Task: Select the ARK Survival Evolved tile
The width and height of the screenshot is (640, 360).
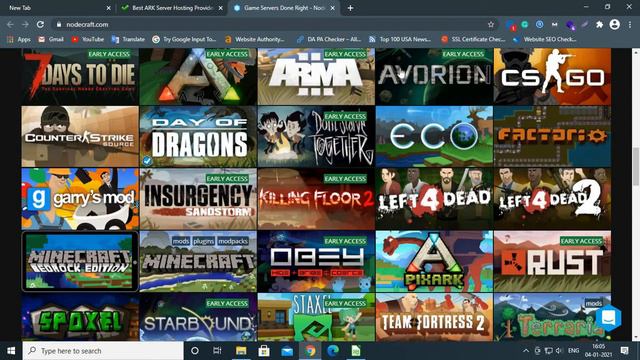Action: [x=198, y=76]
